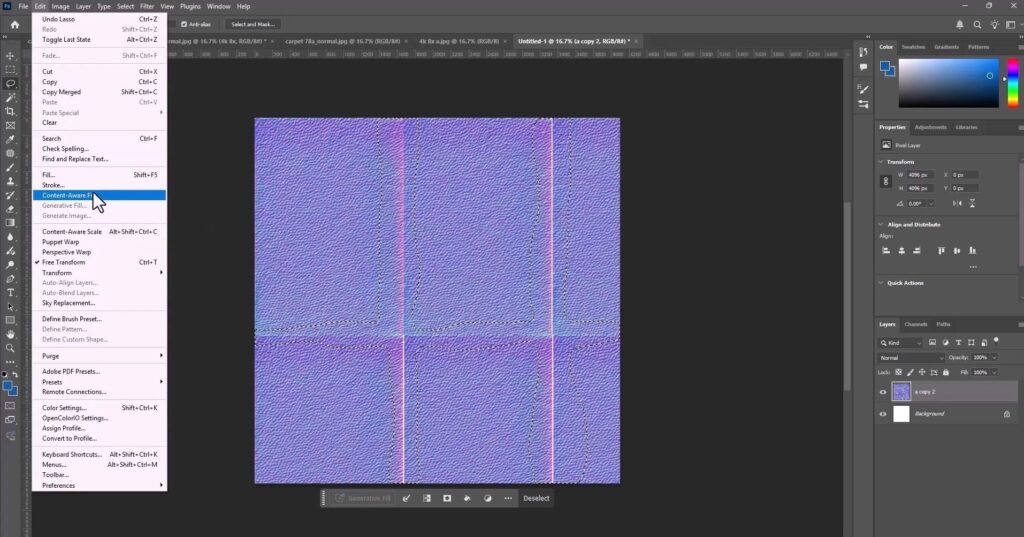Toggle lock image pixels brush icon
Screen dimensions: 1024x537
coord(910,372)
